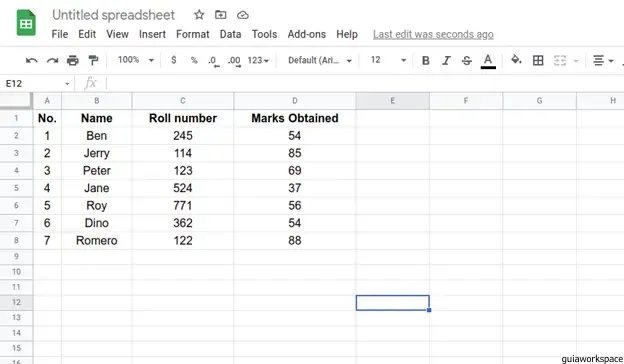Open the Data menu
The width and height of the screenshot is (624, 364).
click(230, 34)
